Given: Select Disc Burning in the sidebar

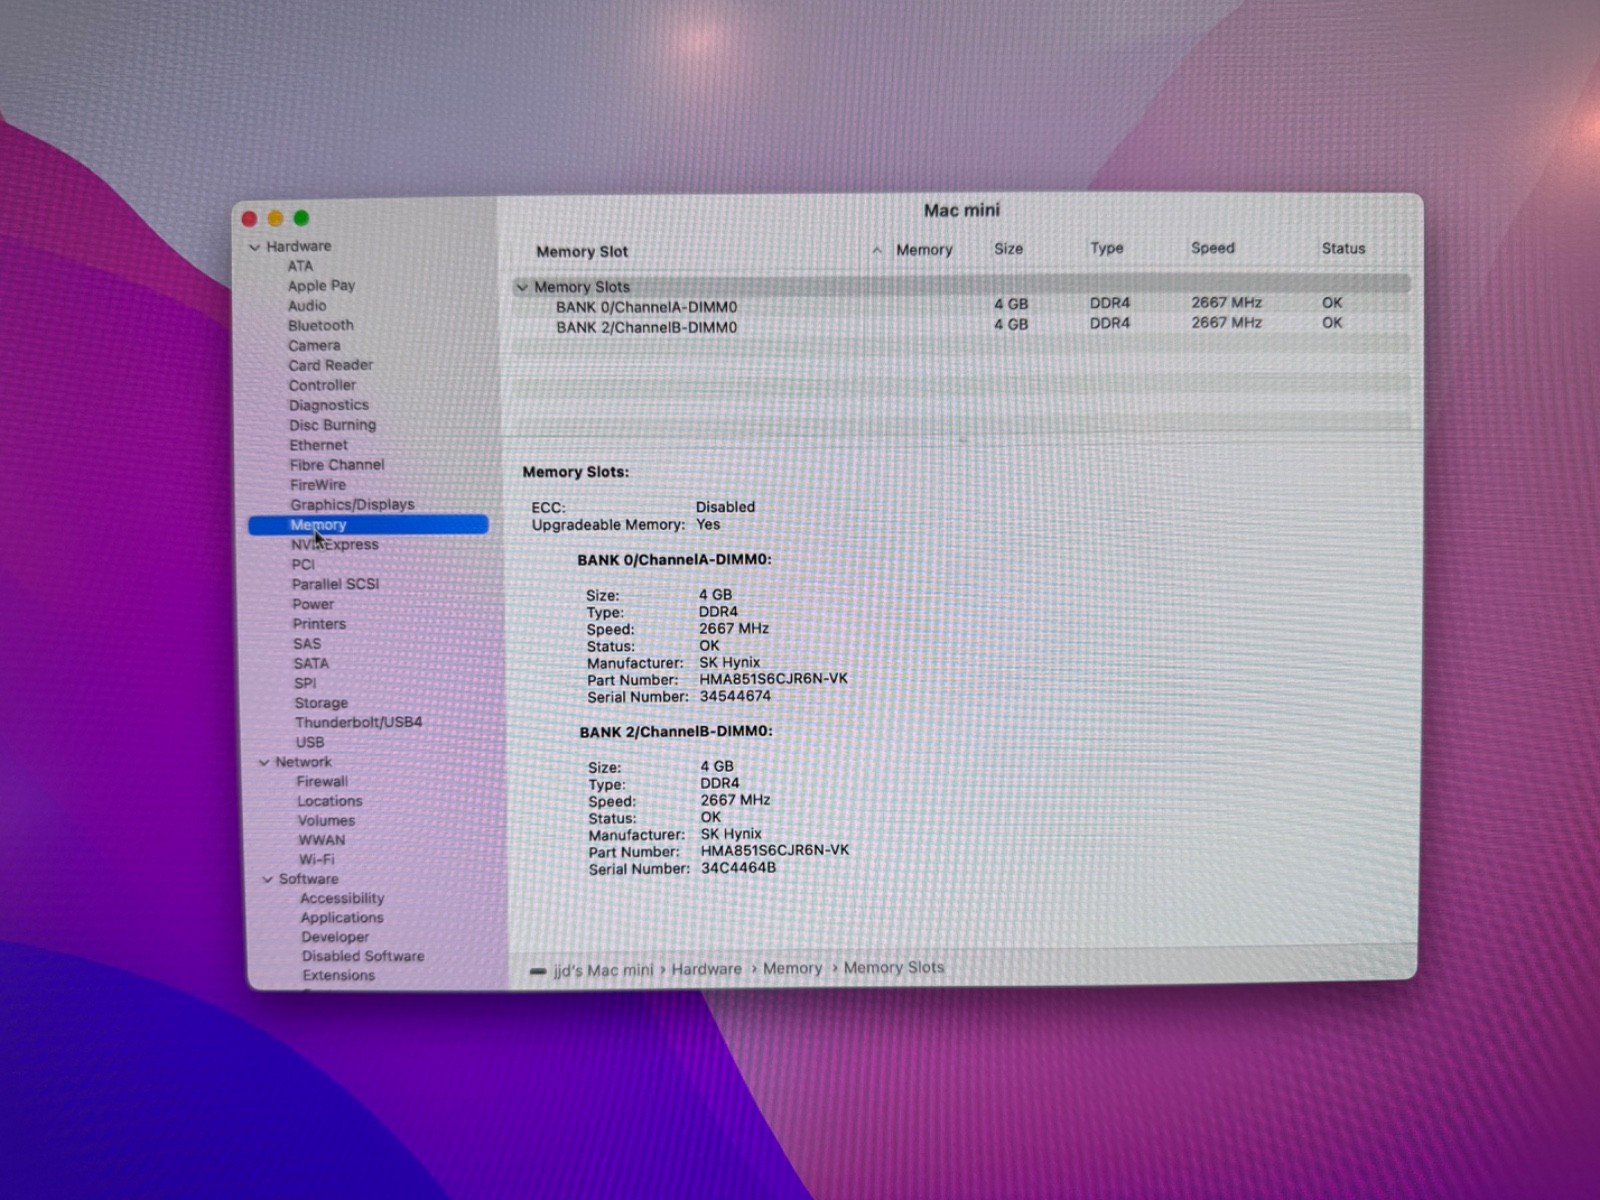Looking at the screenshot, I should pos(332,425).
